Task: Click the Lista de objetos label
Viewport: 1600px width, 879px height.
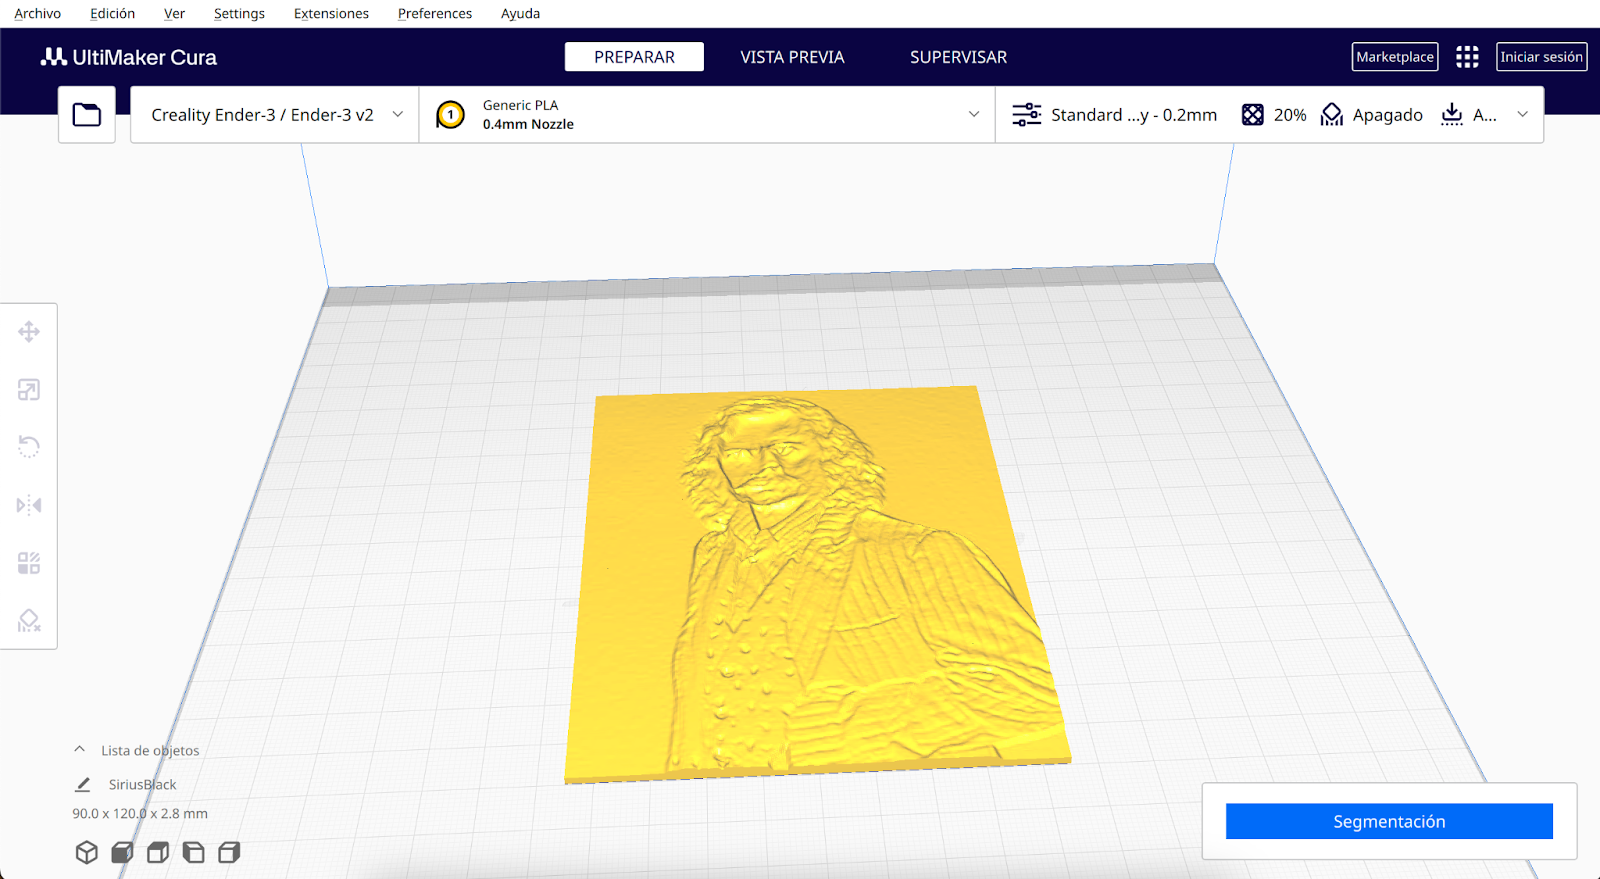Action: pyautogui.click(x=150, y=750)
